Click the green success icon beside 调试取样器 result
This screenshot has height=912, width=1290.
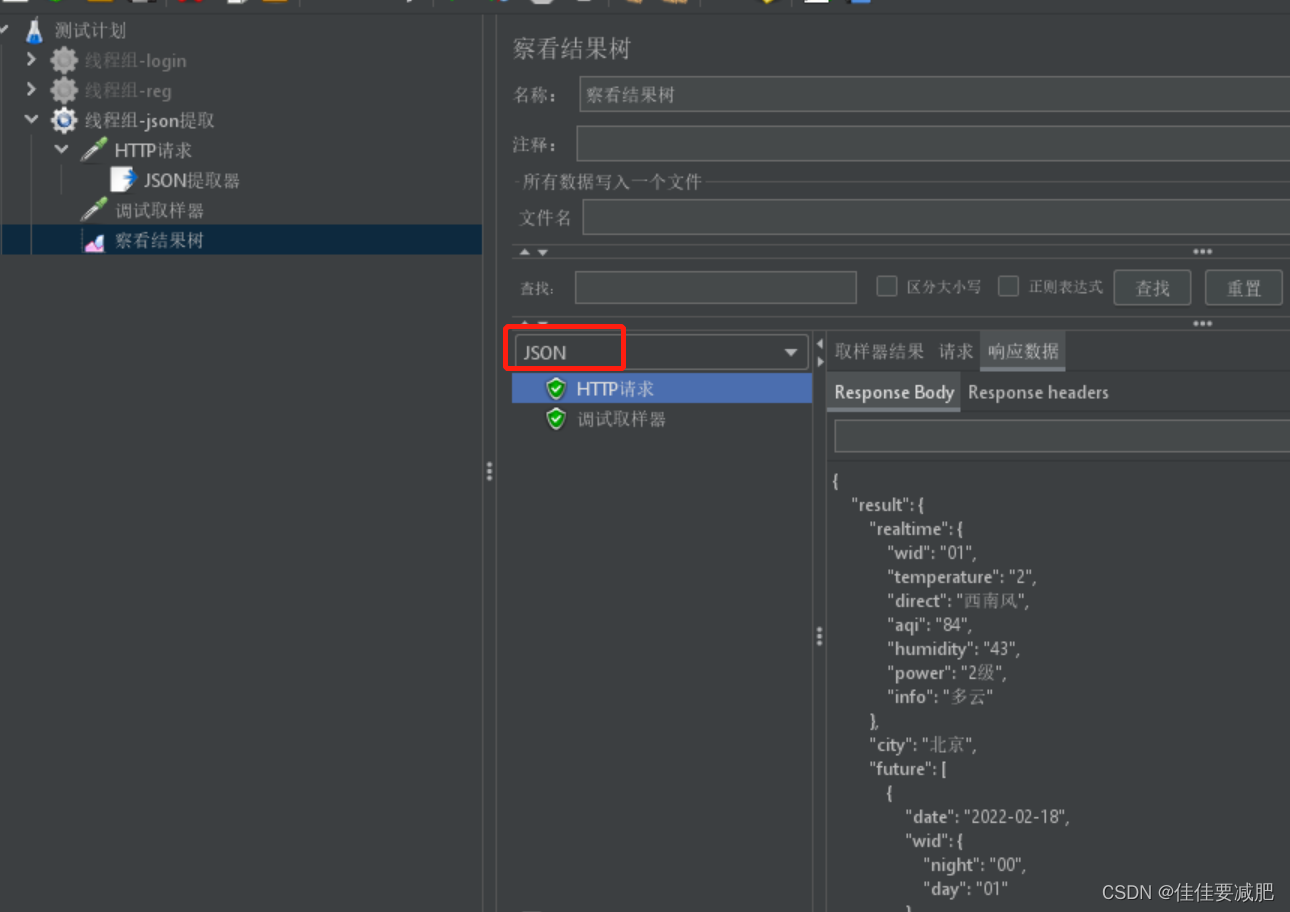pyautogui.click(x=555, y=419)
